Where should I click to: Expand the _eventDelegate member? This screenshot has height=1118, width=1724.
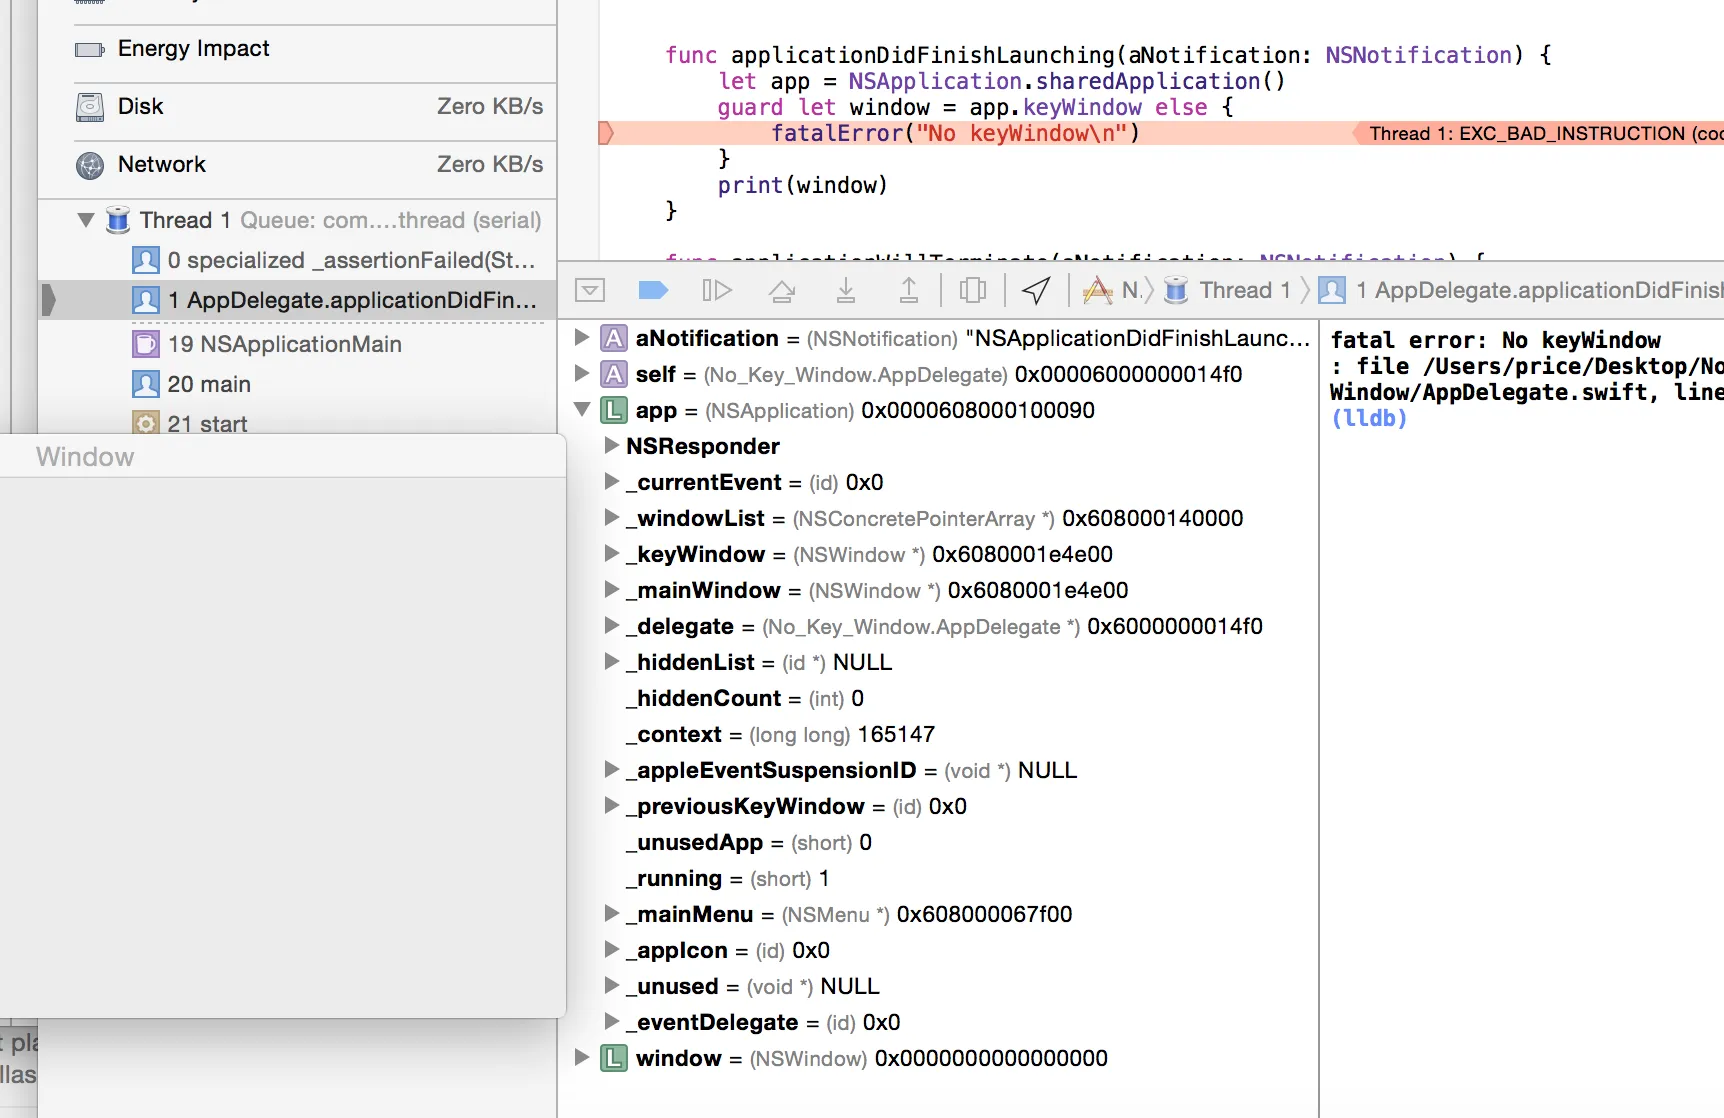(x=611, y=1022)
